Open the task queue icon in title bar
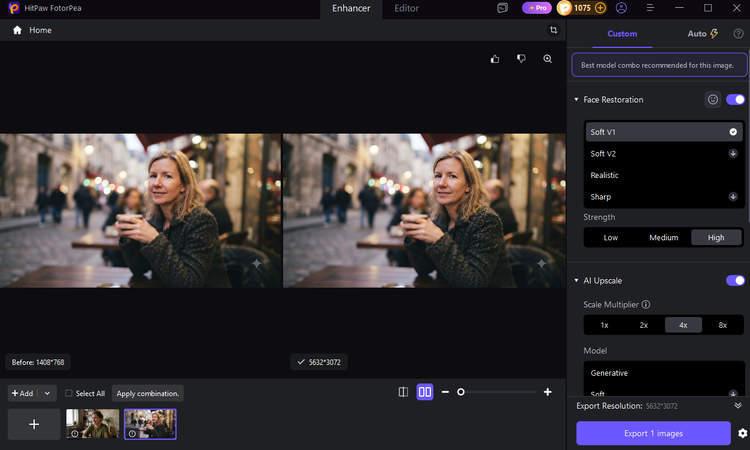750x450 pixels. click(x=502, y=8)
